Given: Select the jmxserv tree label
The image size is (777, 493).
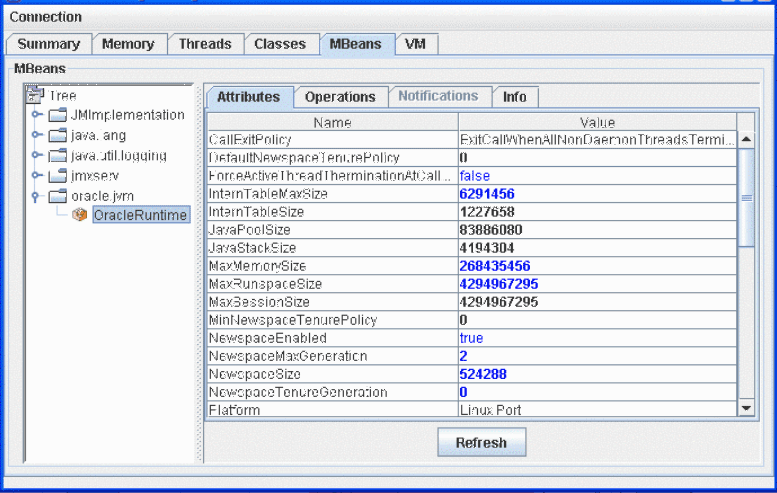Looking at the screenshot, I should tap(95, 176).
